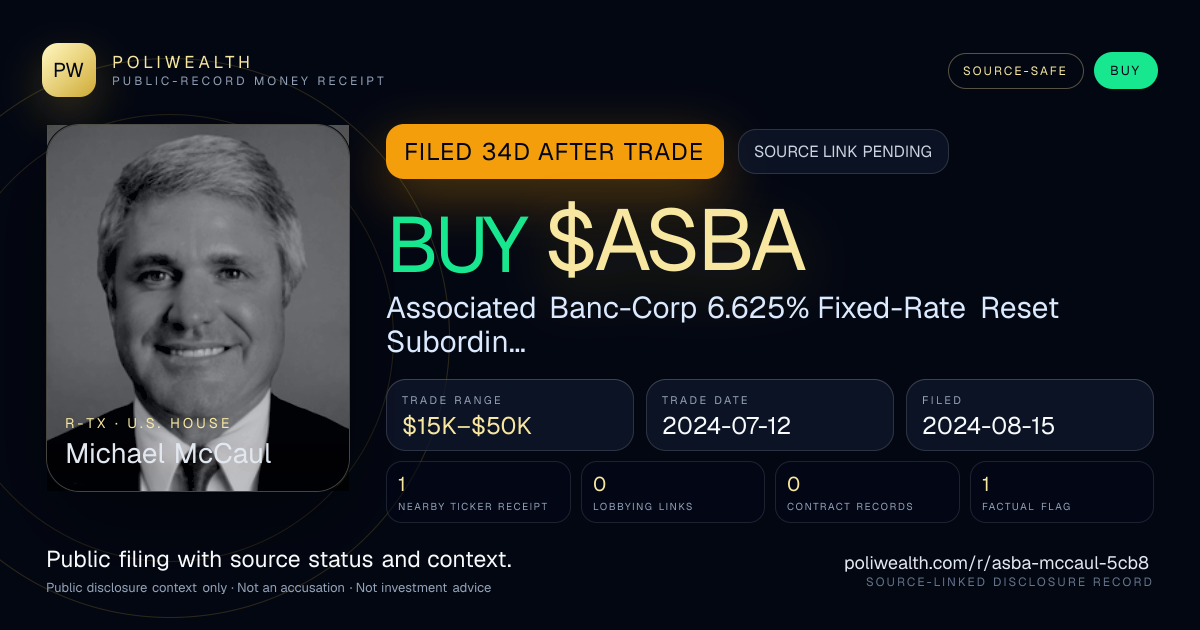The width and height of the screenshot is (1200, 630).
Task: Open the Lobbying Links stat box
Action: pos(673,492)
